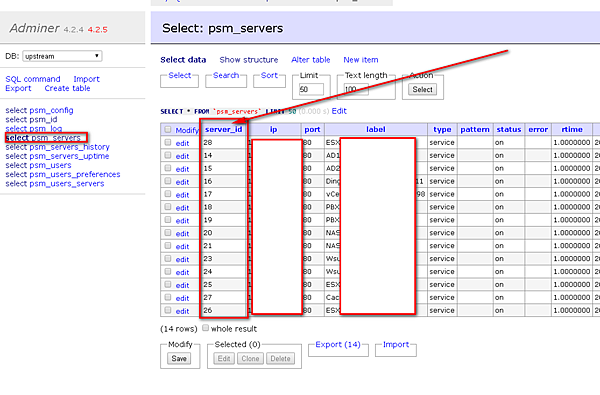600x395 pixels.
Task: Check the row checkbox for server_id 28
Action: tap(168, 142)
